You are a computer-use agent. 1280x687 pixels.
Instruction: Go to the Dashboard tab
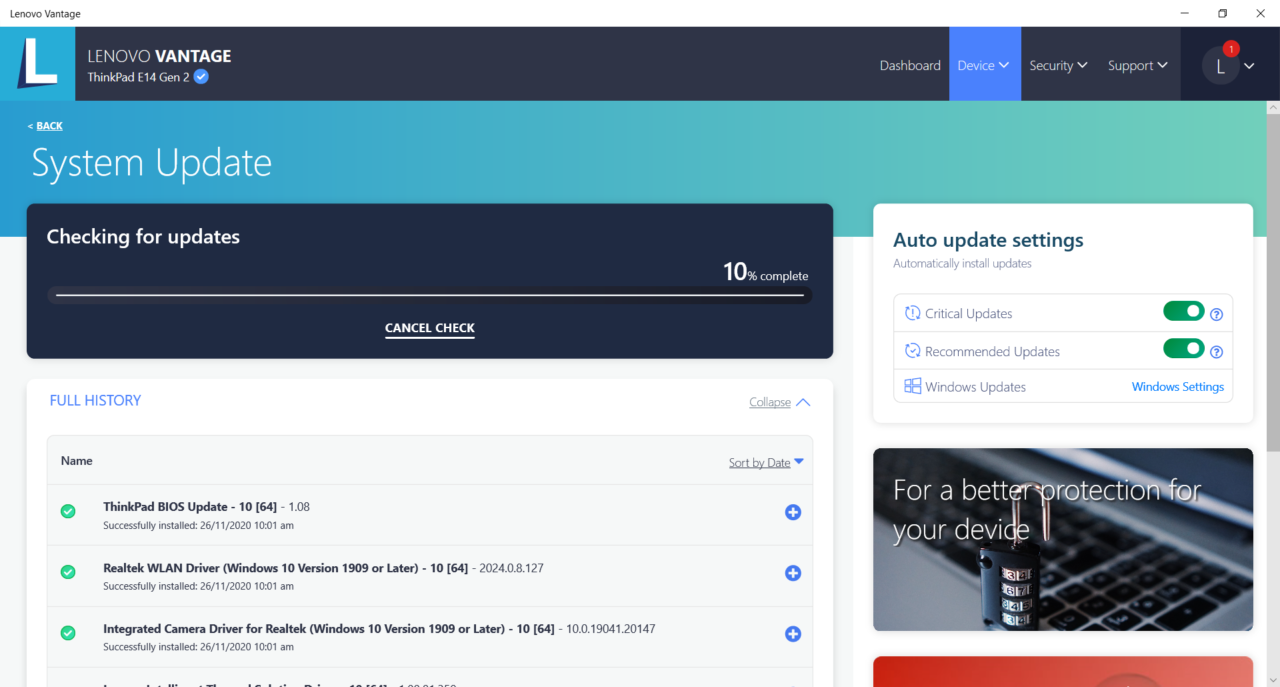pos(910,65)
